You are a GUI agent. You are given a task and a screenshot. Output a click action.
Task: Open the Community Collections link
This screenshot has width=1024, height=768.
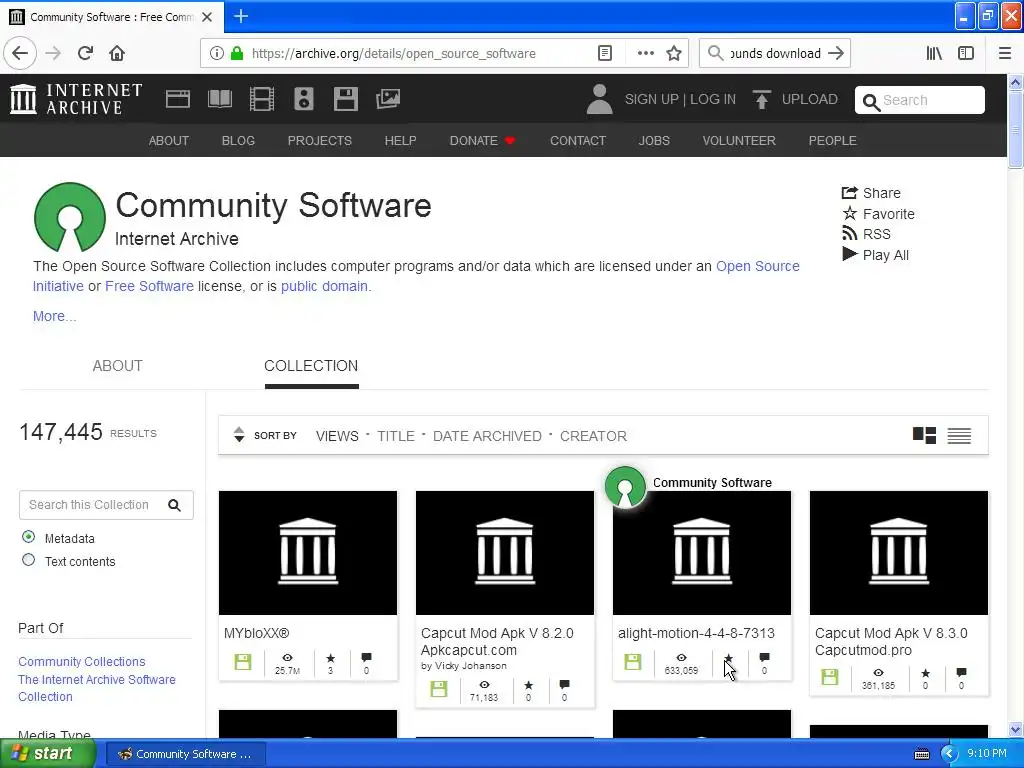click(x=82, y=662)
